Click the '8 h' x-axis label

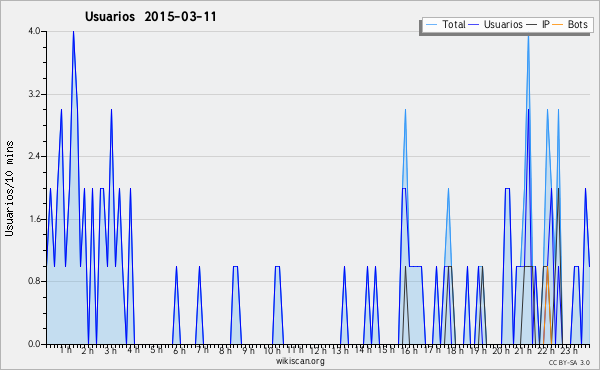pos(225,351)
